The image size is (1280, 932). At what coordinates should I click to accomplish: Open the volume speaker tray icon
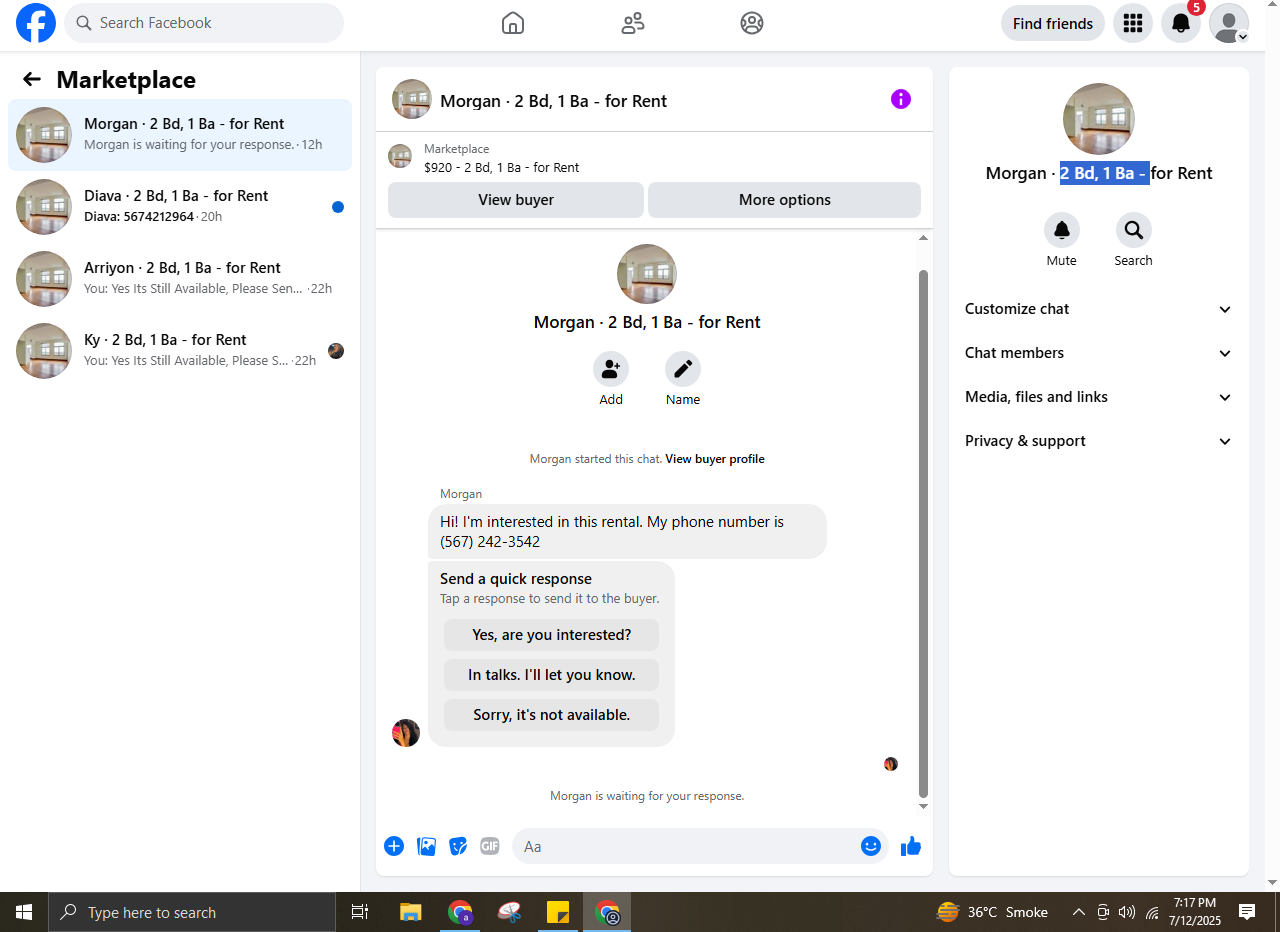click(x=1127, y=912)
